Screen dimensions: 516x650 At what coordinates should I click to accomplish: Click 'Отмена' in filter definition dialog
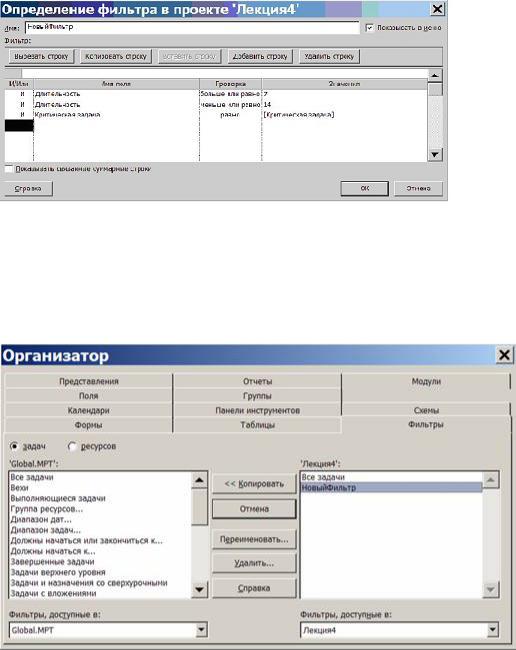(x=418, y=188)
